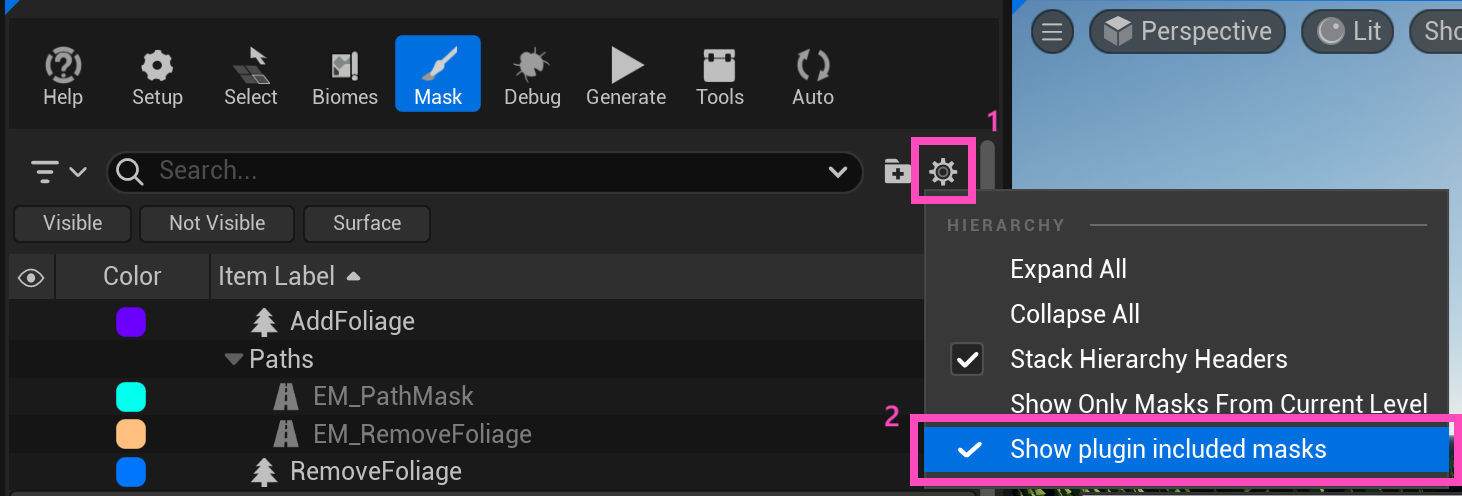Screen dimensions: 1462x496
Task: Open the filter list dropdown
Action: tap(59, 172)
